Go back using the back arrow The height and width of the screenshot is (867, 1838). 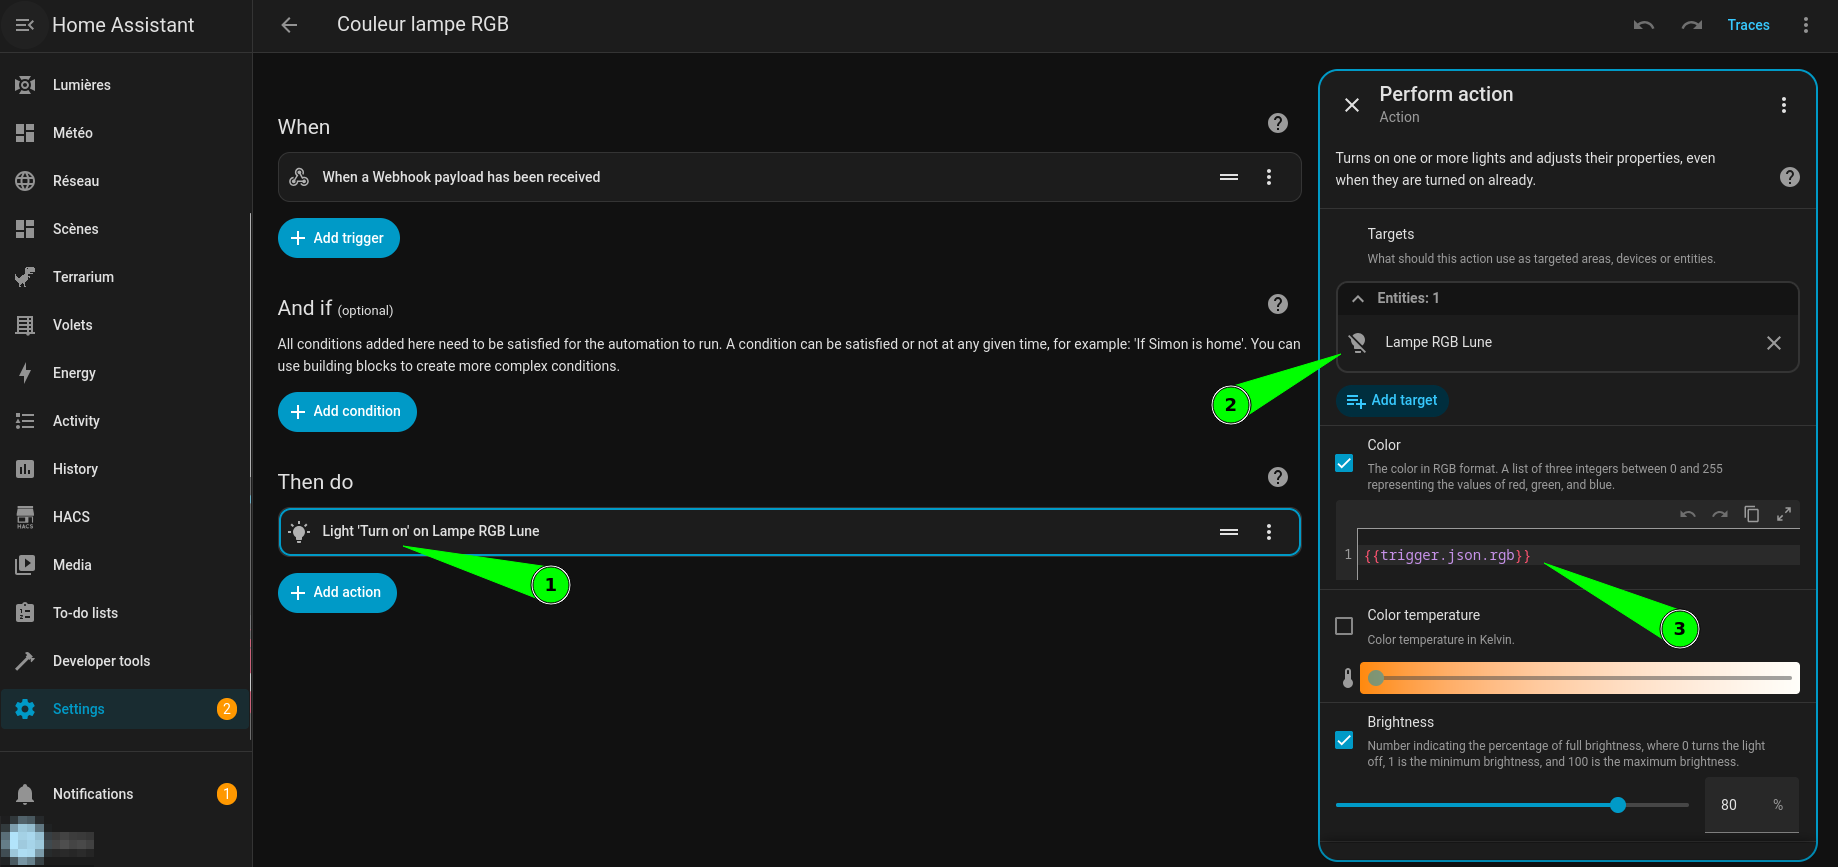pos(289,25)
